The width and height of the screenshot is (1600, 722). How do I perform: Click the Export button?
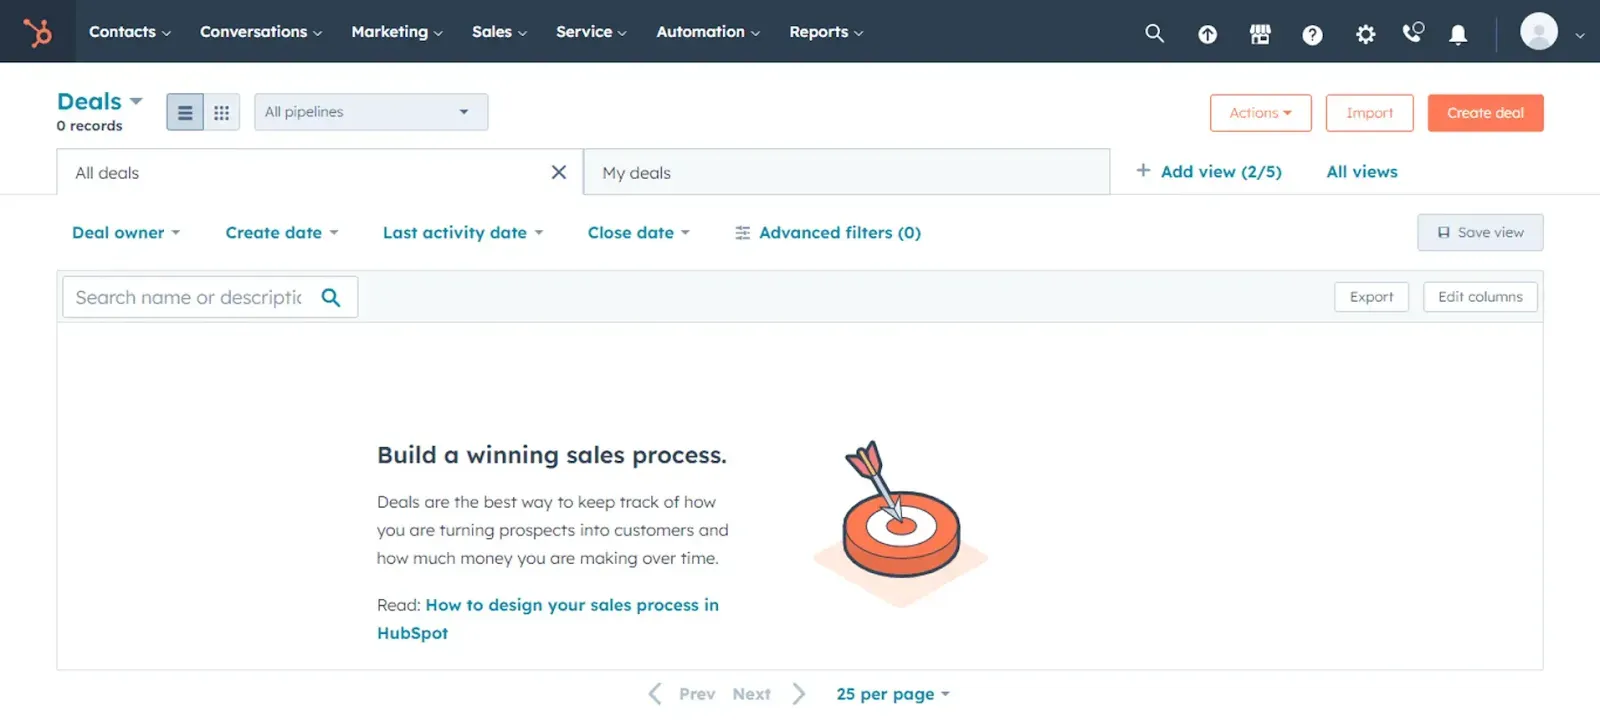pos(1371,297)
